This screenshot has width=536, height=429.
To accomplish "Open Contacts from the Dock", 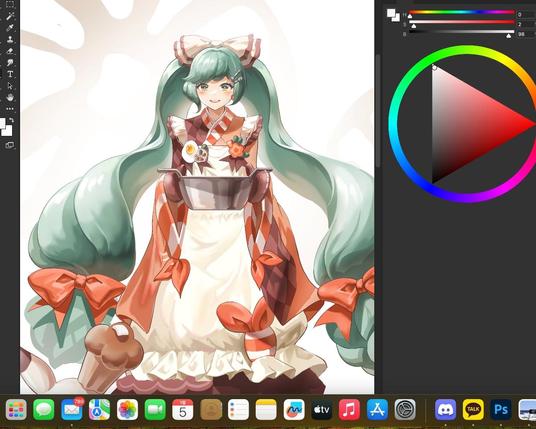I will [x=211, y=410].
